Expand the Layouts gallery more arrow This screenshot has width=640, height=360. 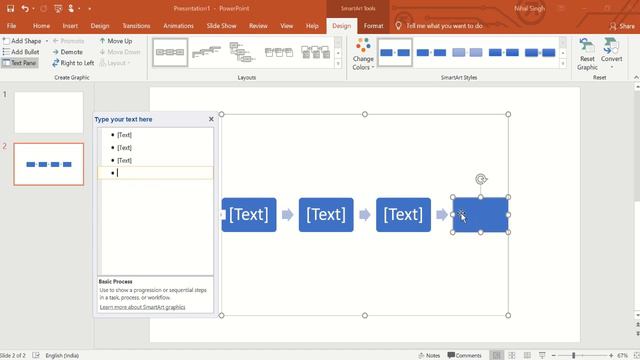338,64
